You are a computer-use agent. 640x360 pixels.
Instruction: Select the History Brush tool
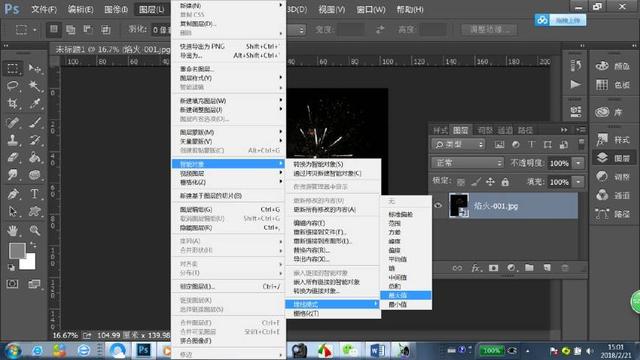coord(35,140)
